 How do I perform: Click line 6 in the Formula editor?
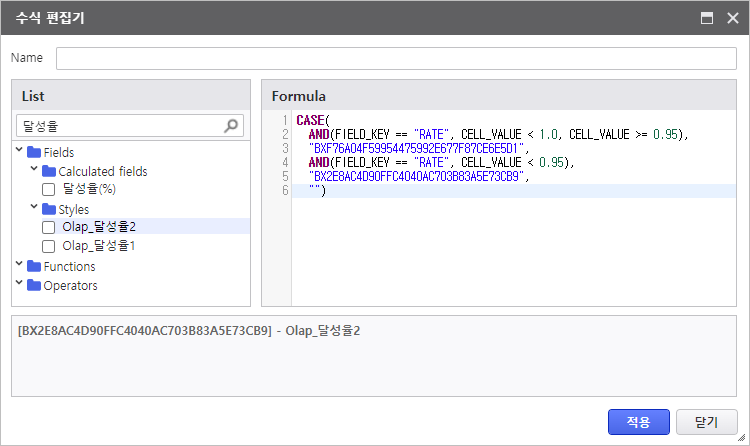pos(500,190)
